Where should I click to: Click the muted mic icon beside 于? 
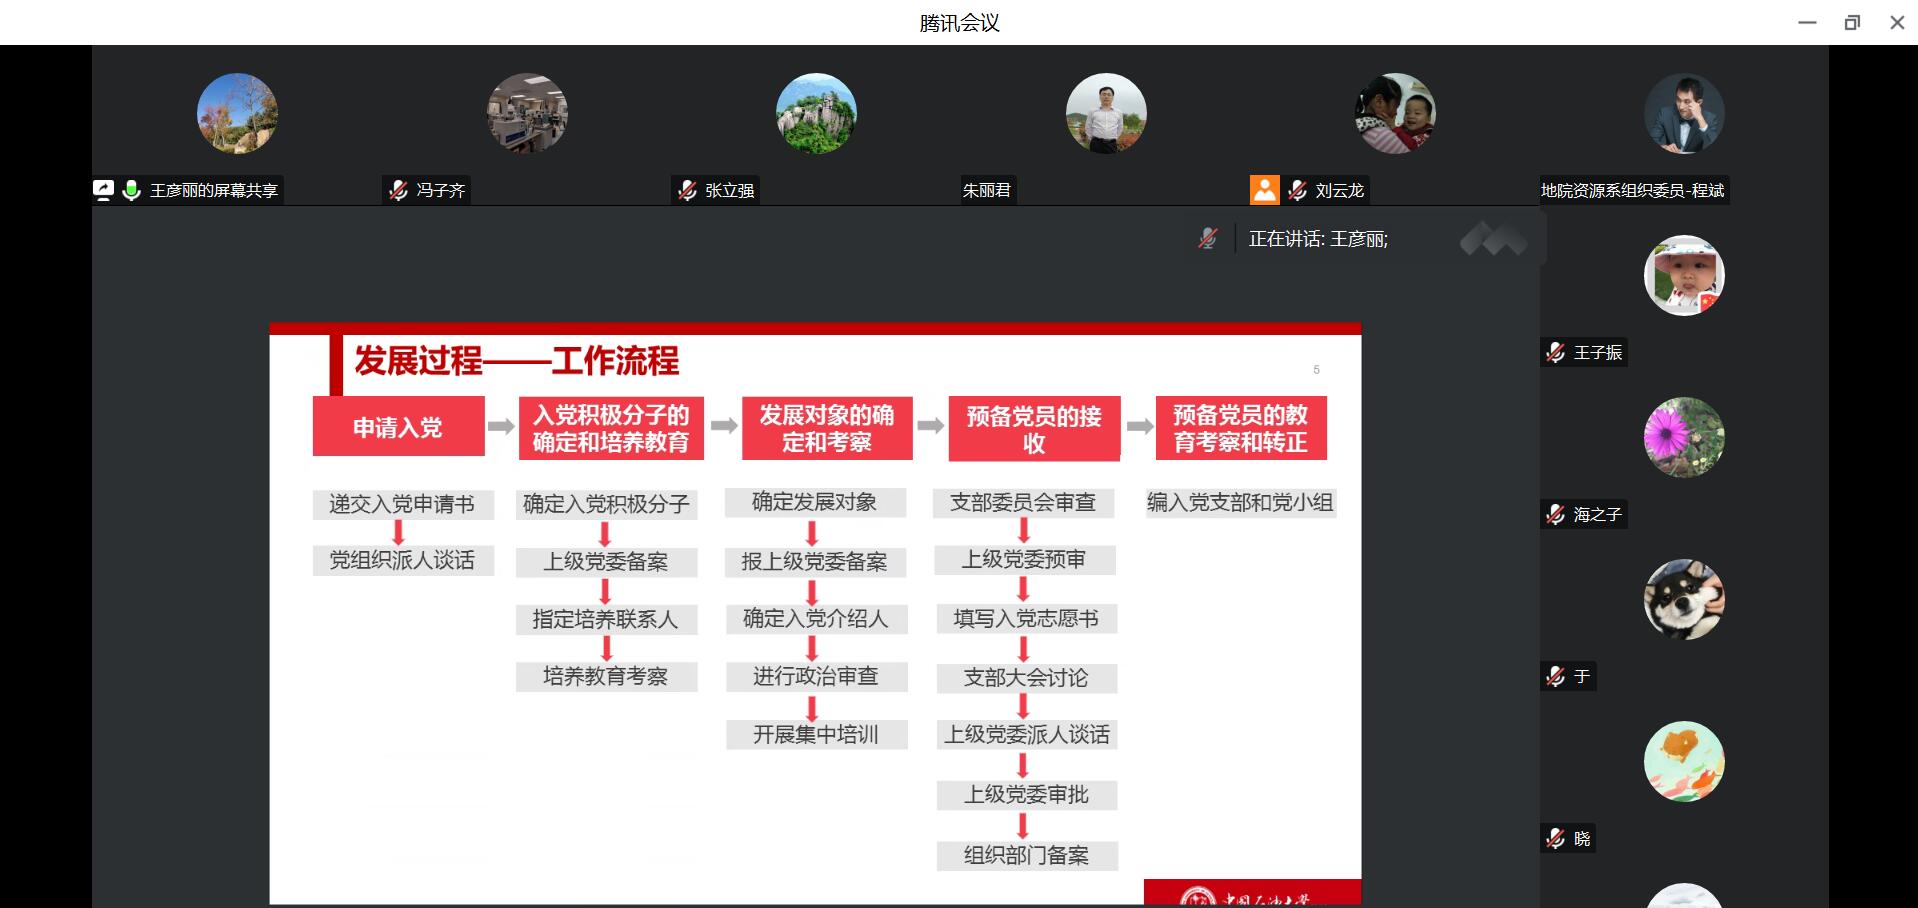[1555, 676]
